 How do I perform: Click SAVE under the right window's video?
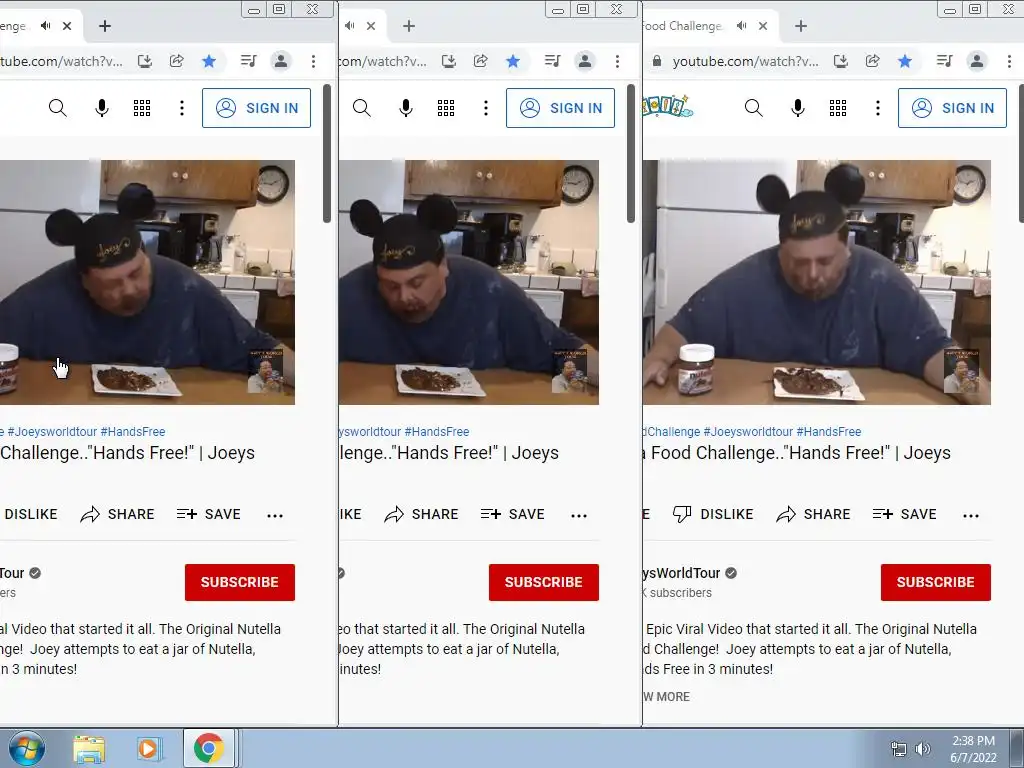904,515
